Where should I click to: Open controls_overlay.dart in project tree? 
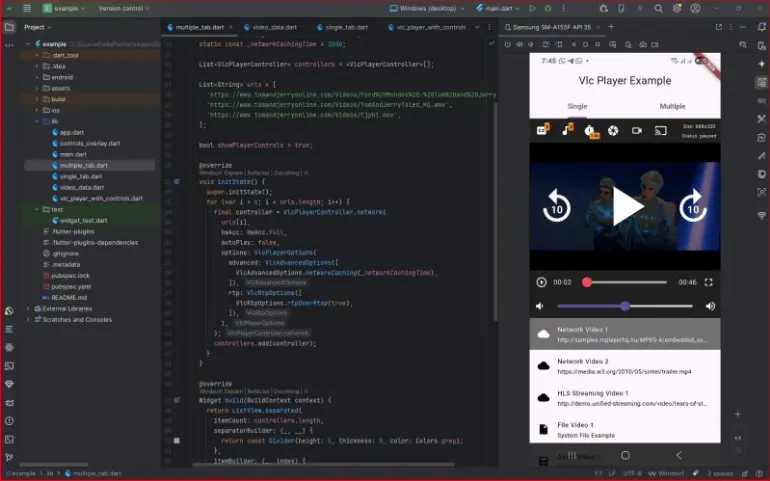(x=89, y=143)
